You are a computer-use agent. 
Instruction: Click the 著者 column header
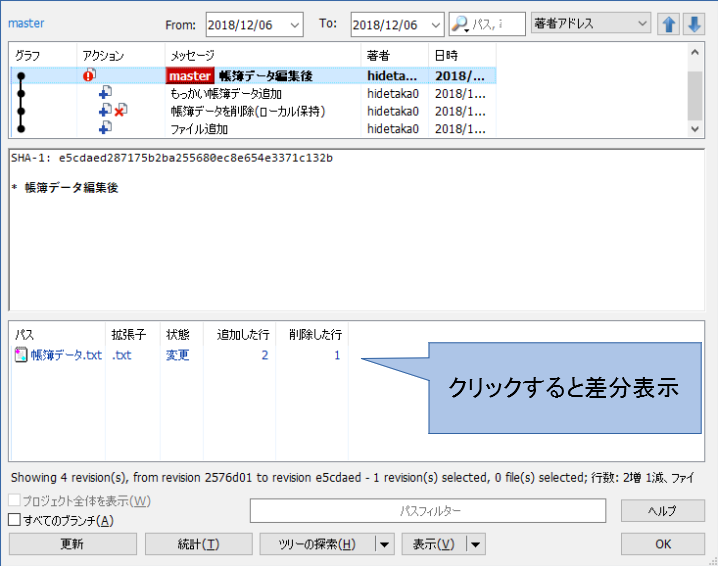(x=395, y=56)
